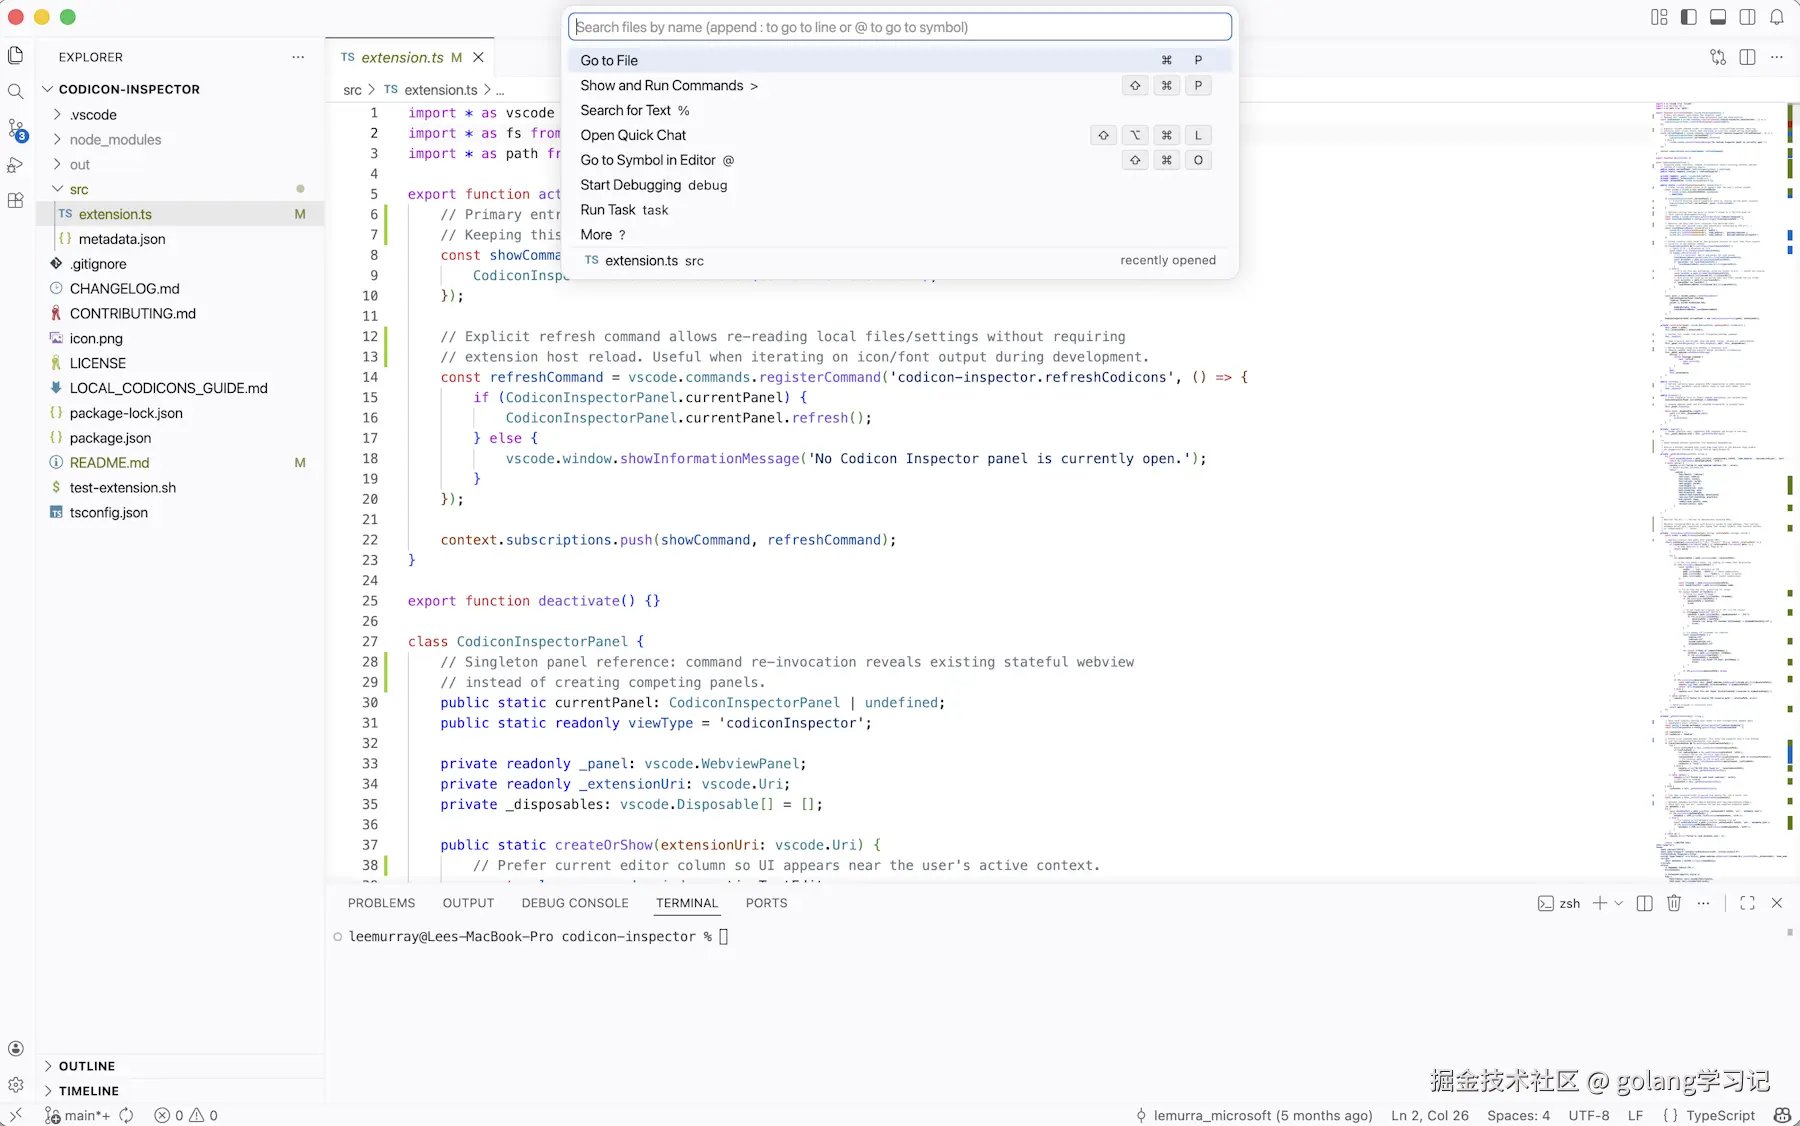Image resolution: width=1800 pixels, height=1126 pixels.
Task: Open the Explorer view in activity bar
Action: tap(16, 56)
